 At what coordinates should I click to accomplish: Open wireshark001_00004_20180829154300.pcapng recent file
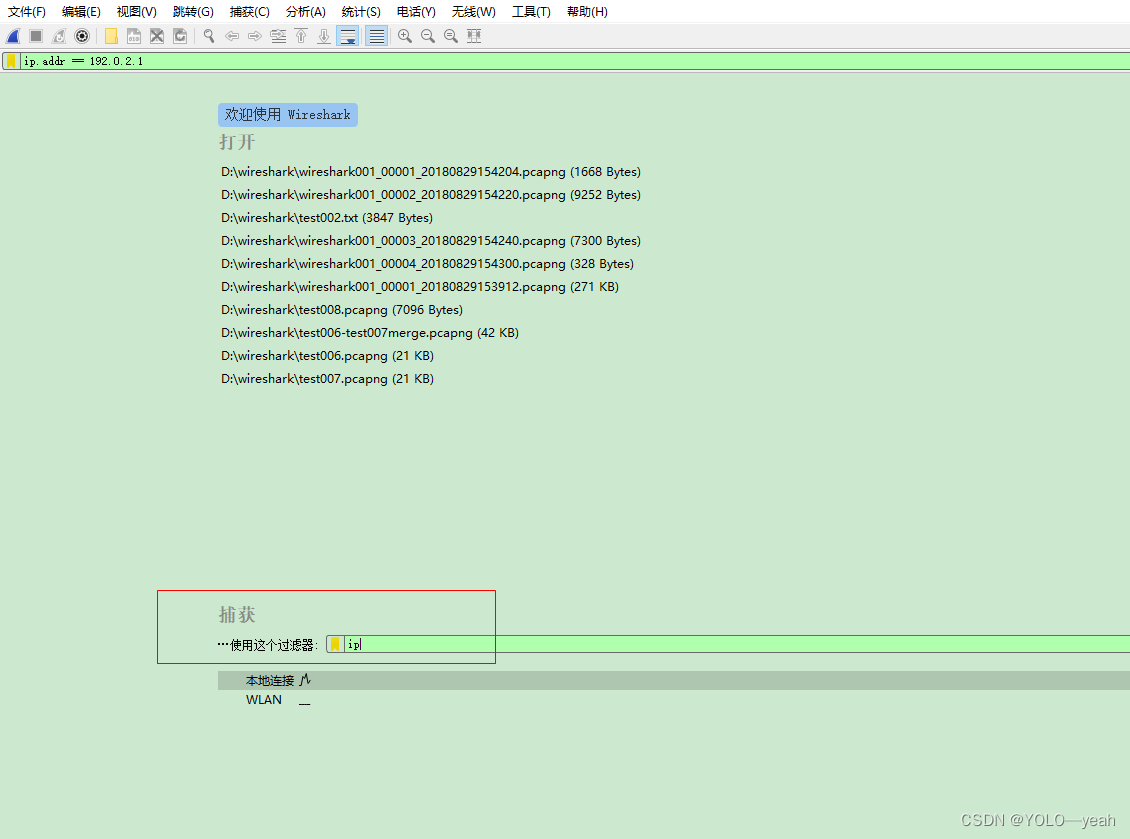(427, 264)
